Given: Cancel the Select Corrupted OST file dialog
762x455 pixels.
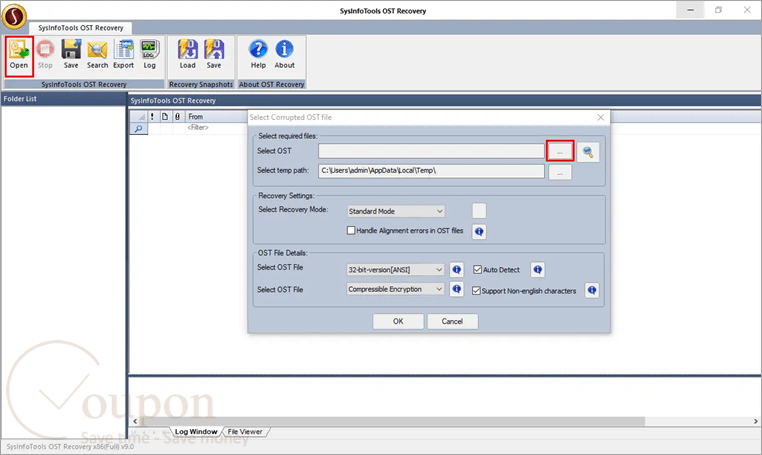Looking at the screenshot, I should (x=452, y=321).
